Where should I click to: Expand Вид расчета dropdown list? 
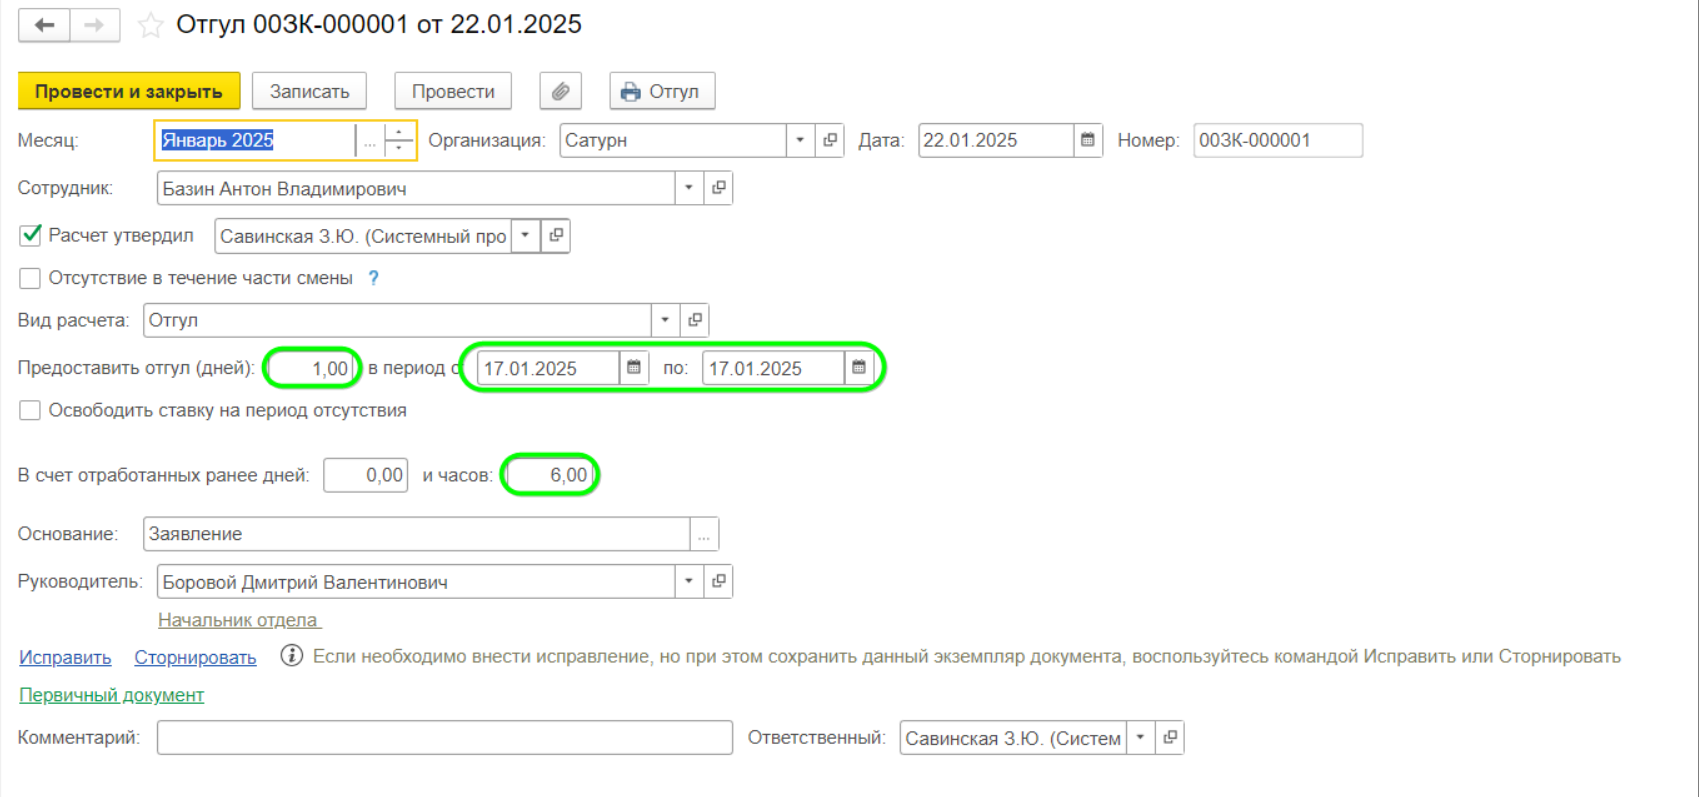click(665, 320)
